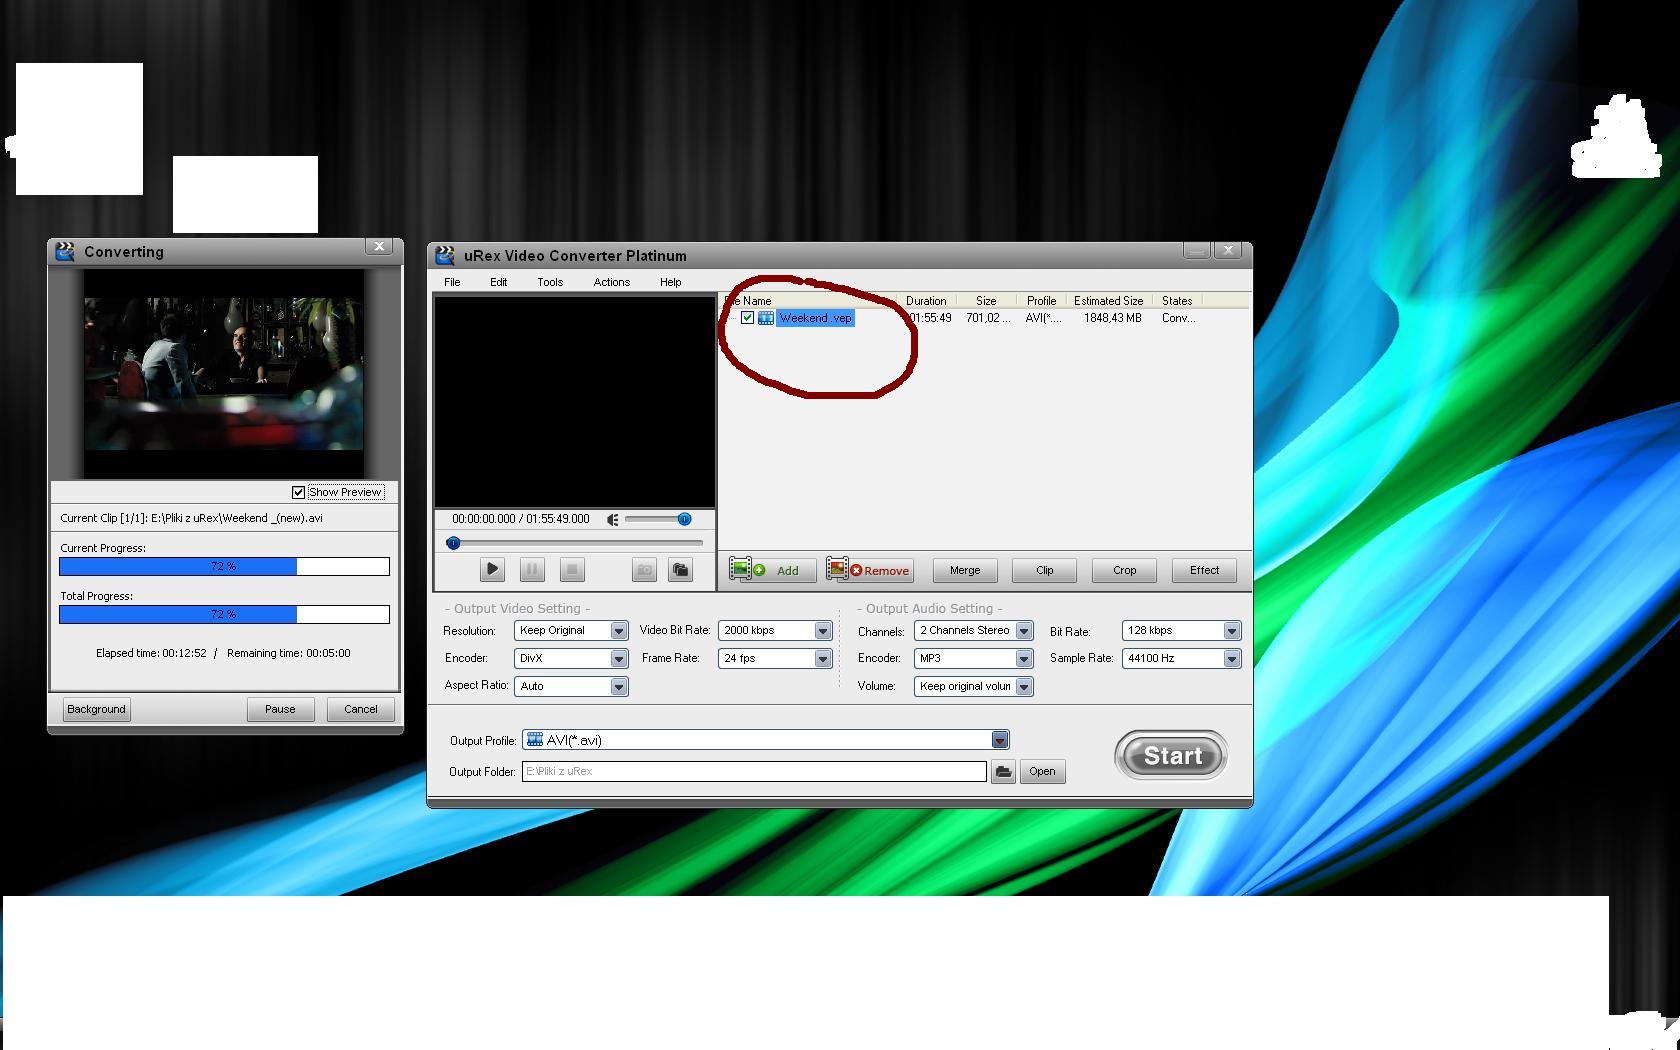Minimize the uRex Video Converter window

coord(1196,250)
